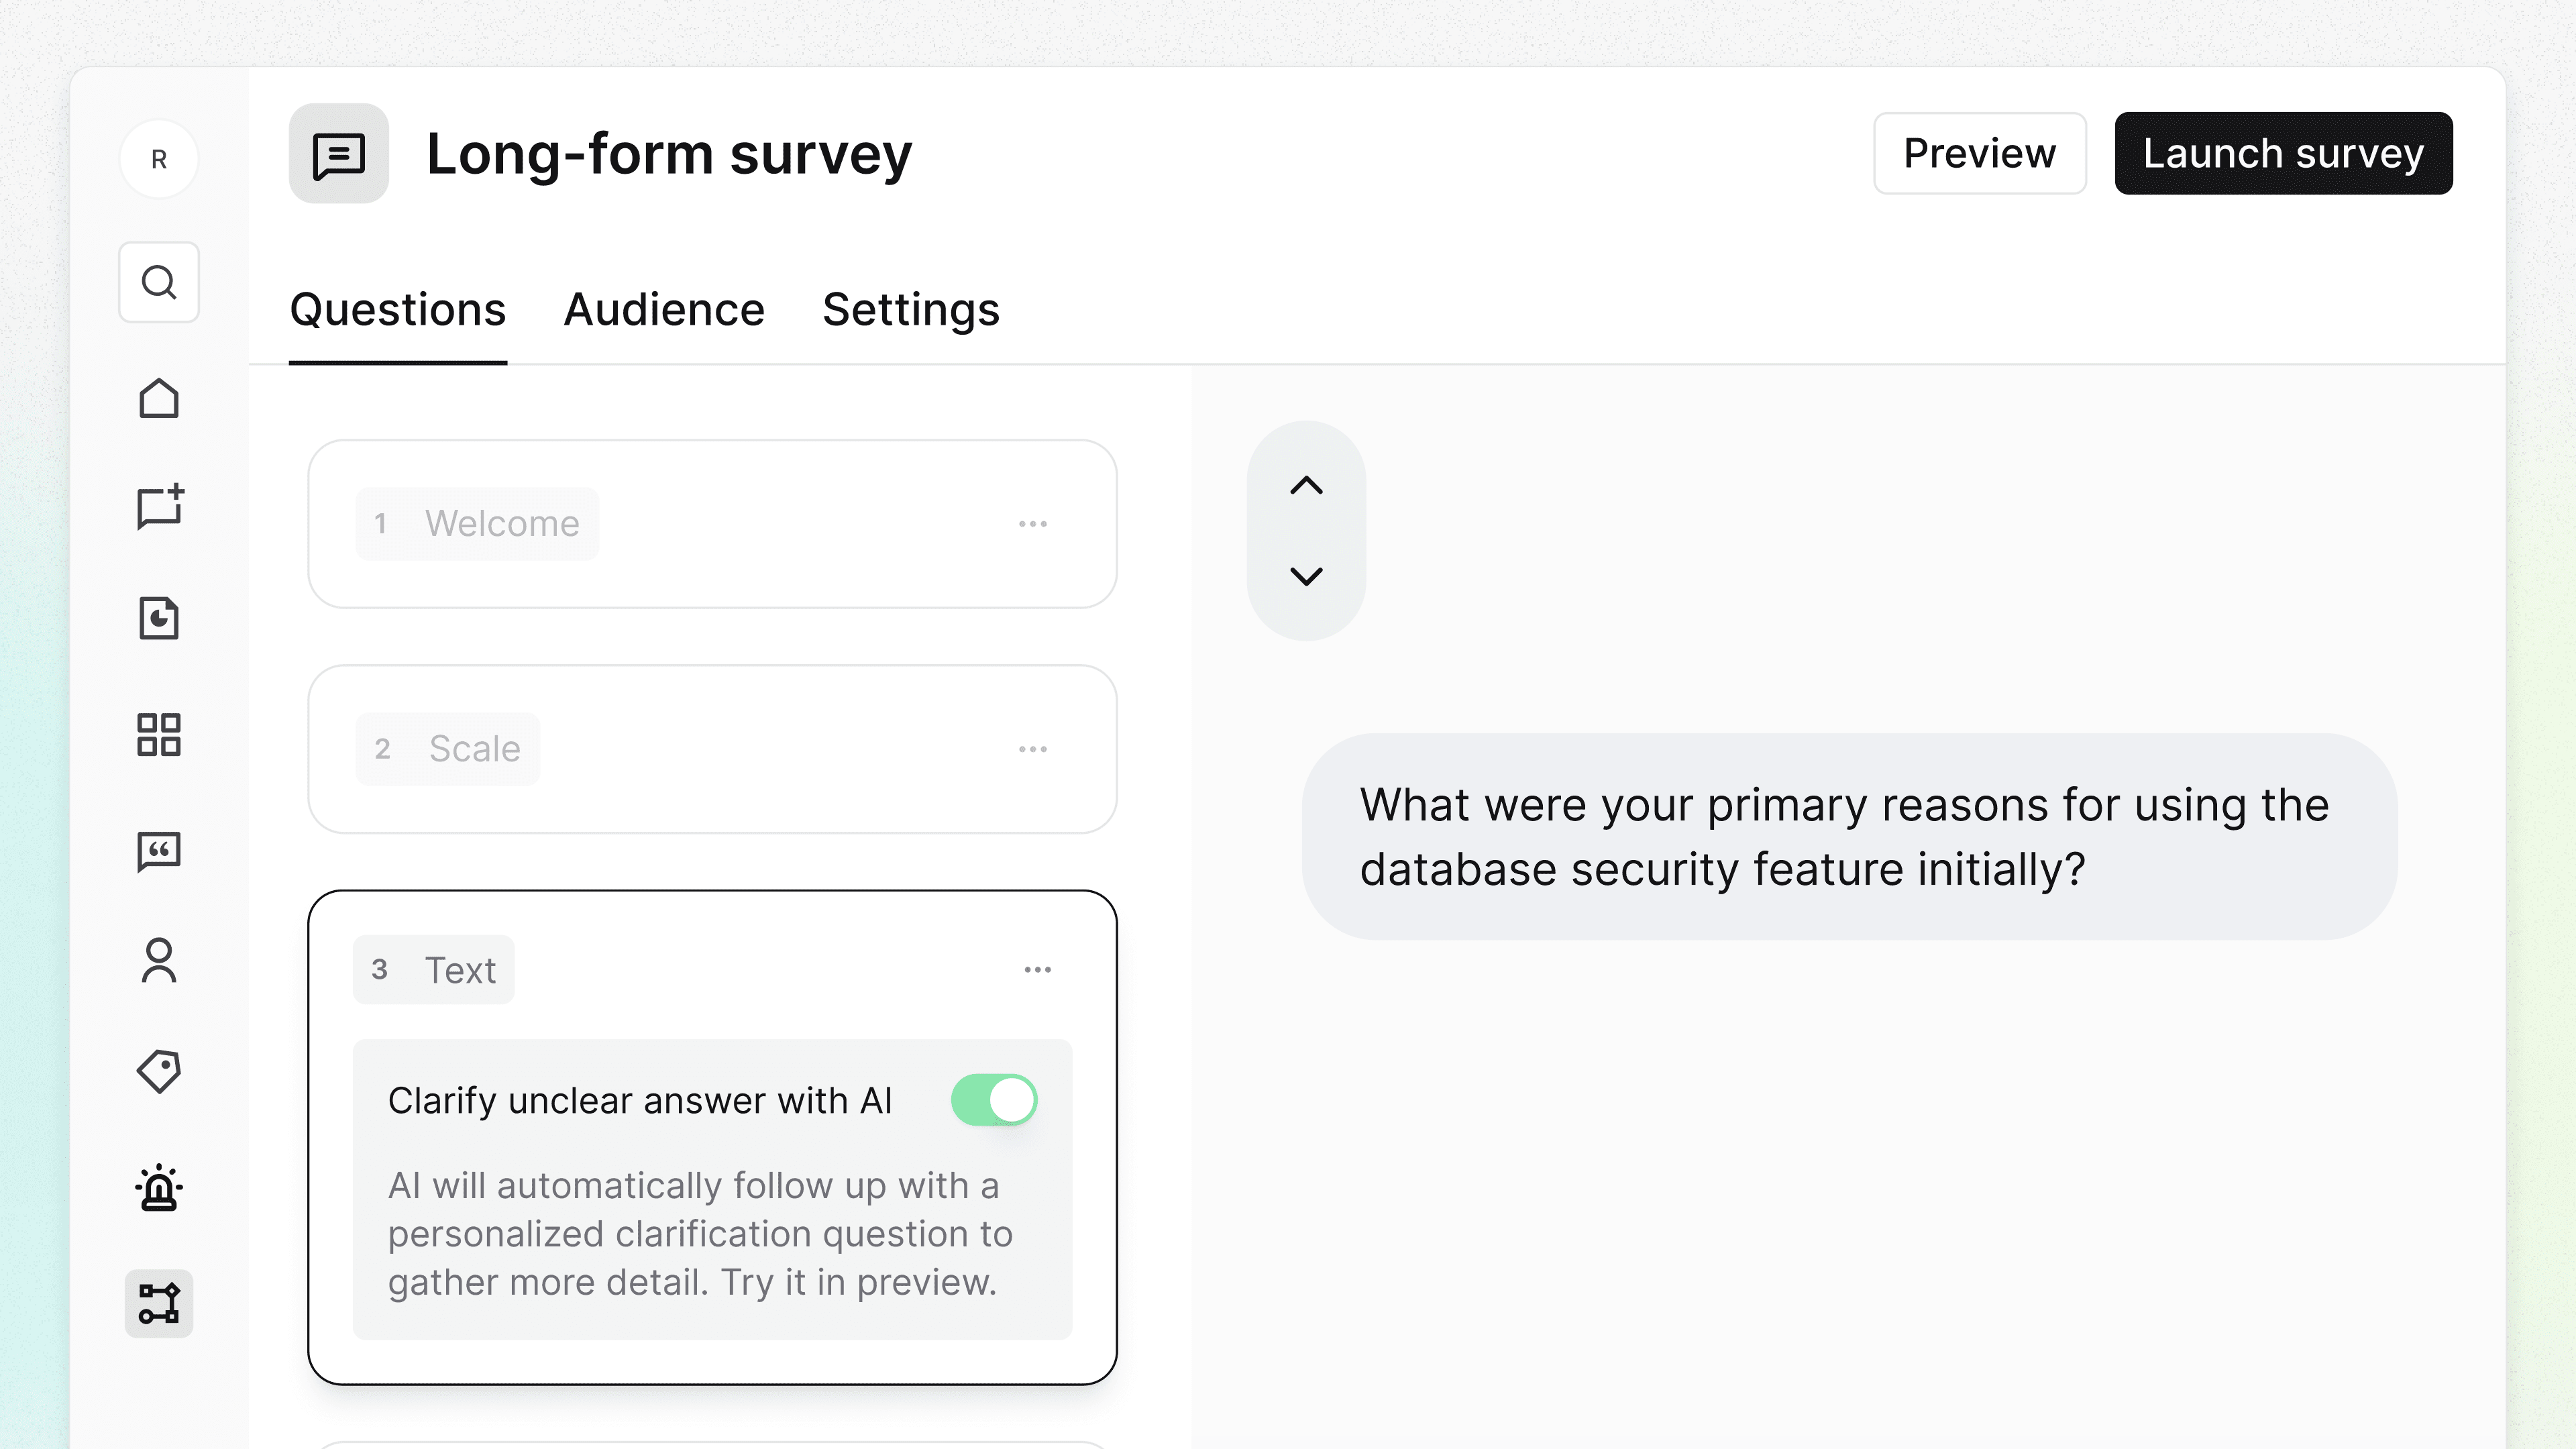Screen dimensions: 2576x1449
Task: Click the Preview button
Action: (1978, 153)
